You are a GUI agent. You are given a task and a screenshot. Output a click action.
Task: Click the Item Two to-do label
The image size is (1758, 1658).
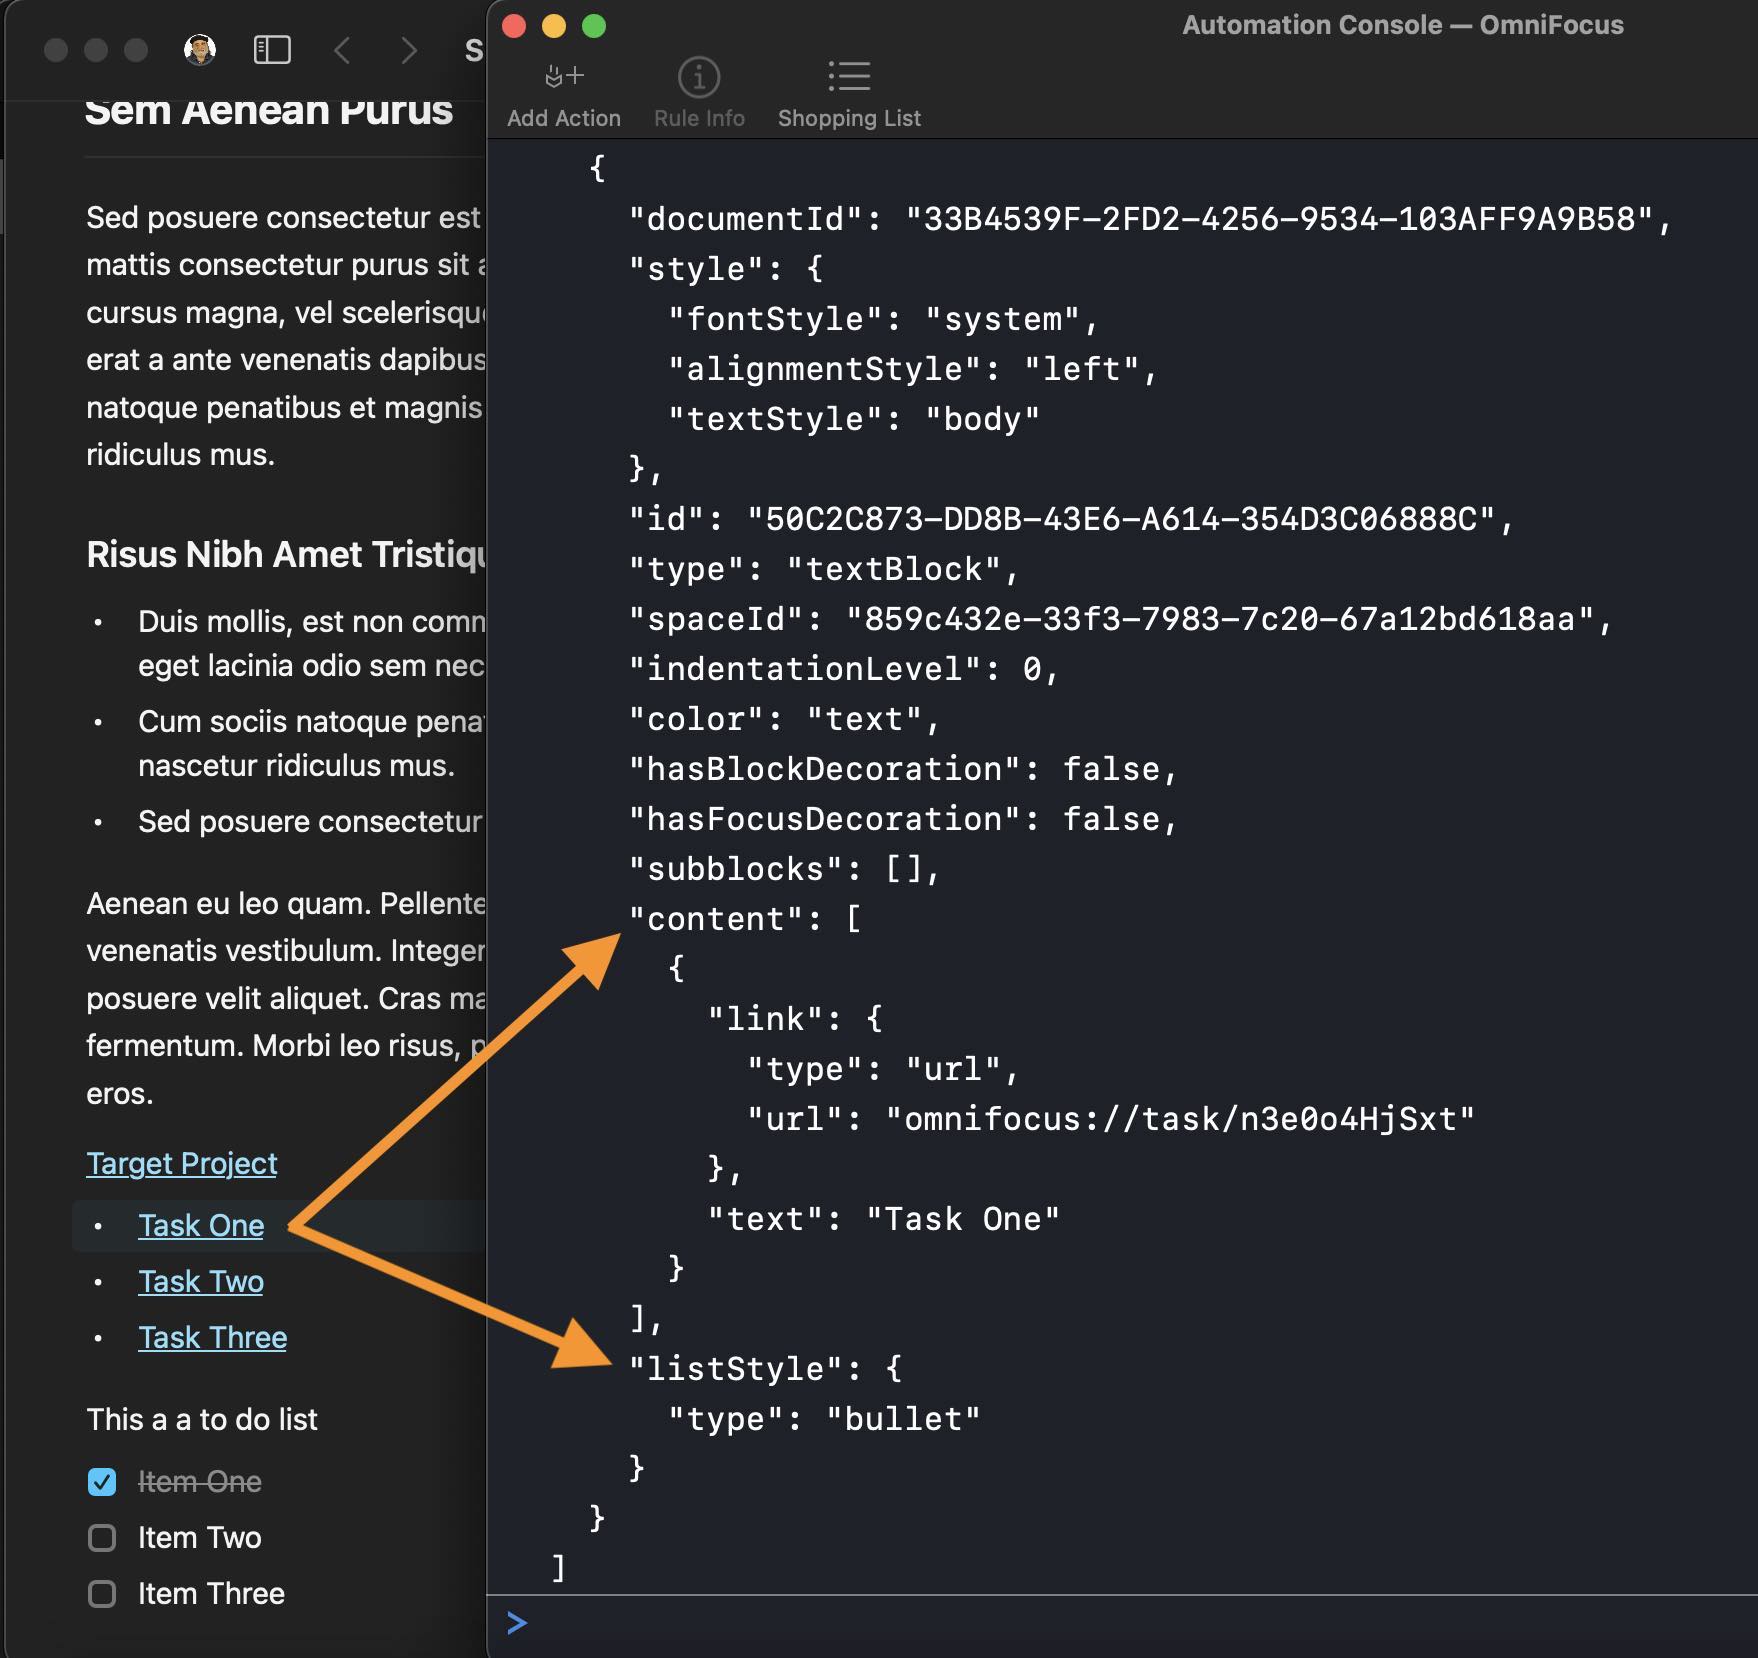tap(200, 1537)
